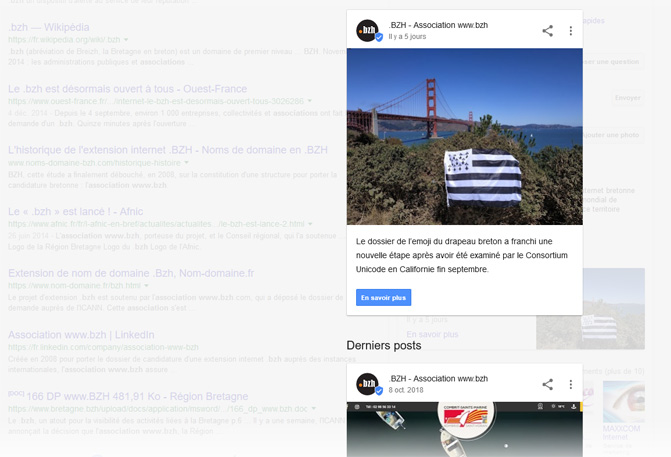This screenshot has width=671, height=457.
Task: Expand dropdown arrow next to noms-domaine-bzh URL
Action: point(186,163)
